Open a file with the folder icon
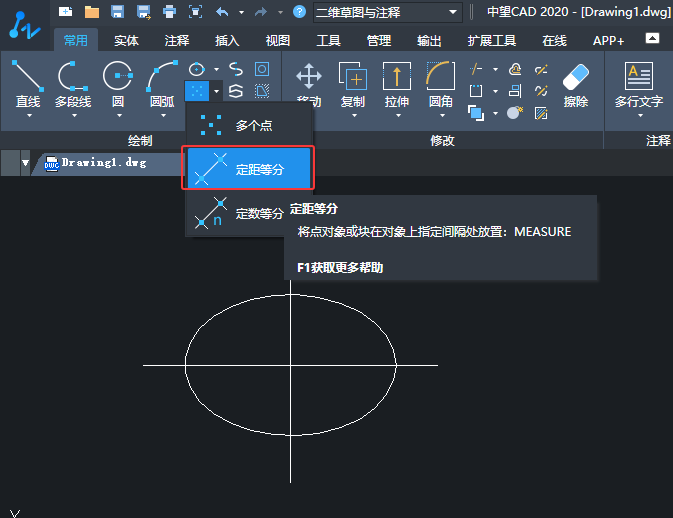 click(92, 12)
